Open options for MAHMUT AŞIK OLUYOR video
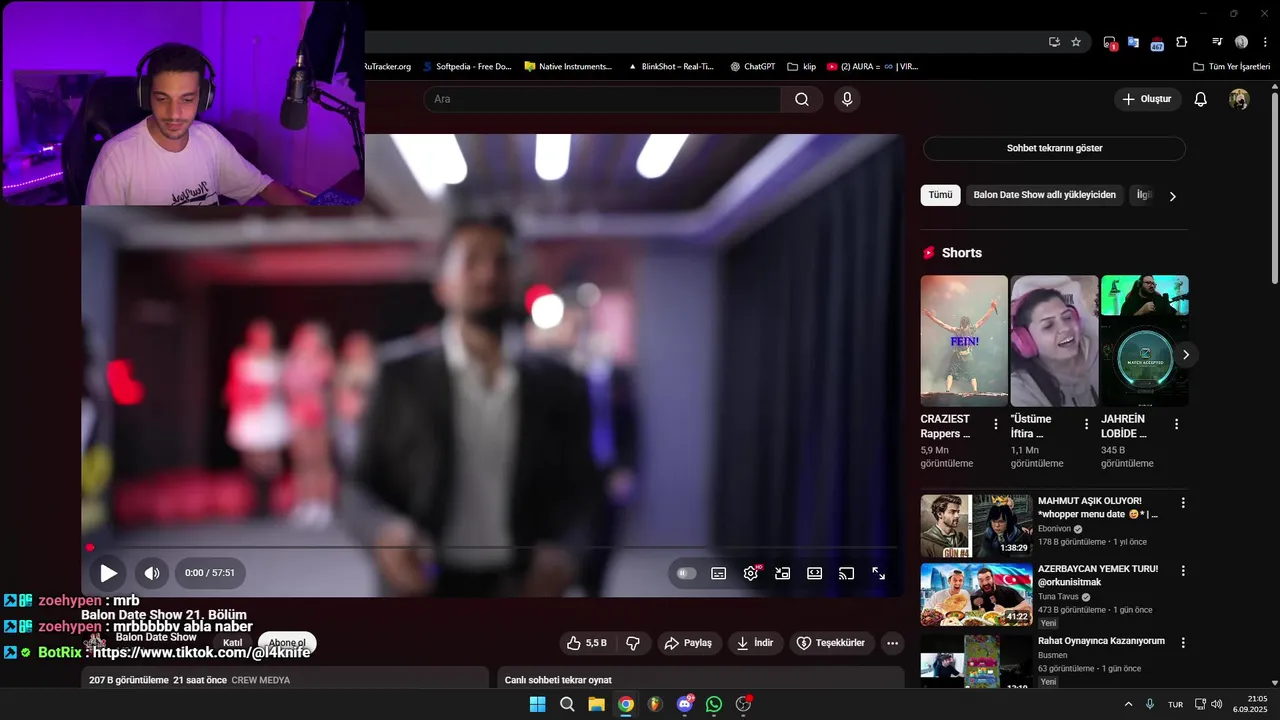 [x=1183, y=503]
